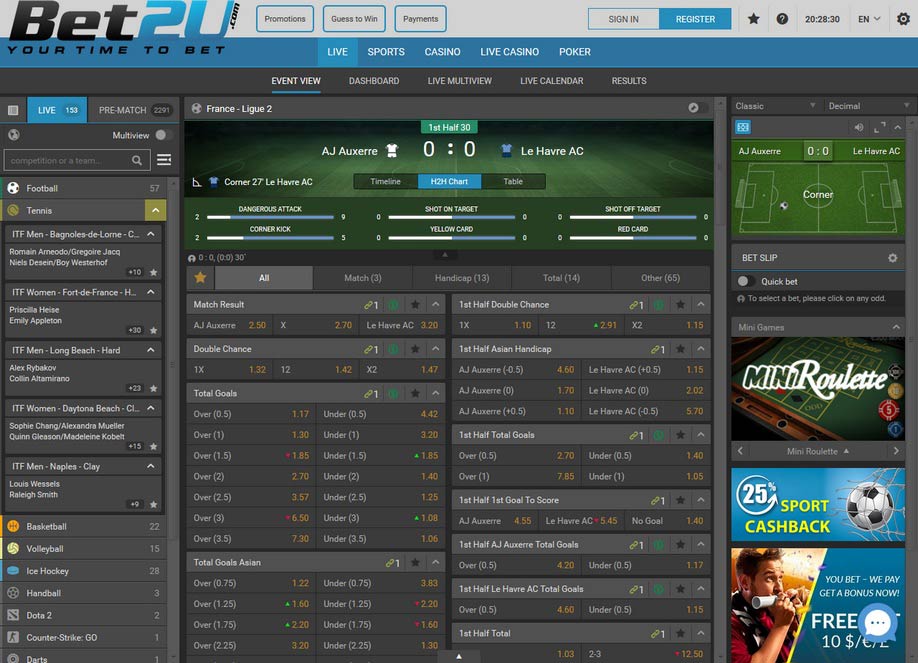Click the REGISTER button

point(695,19)
